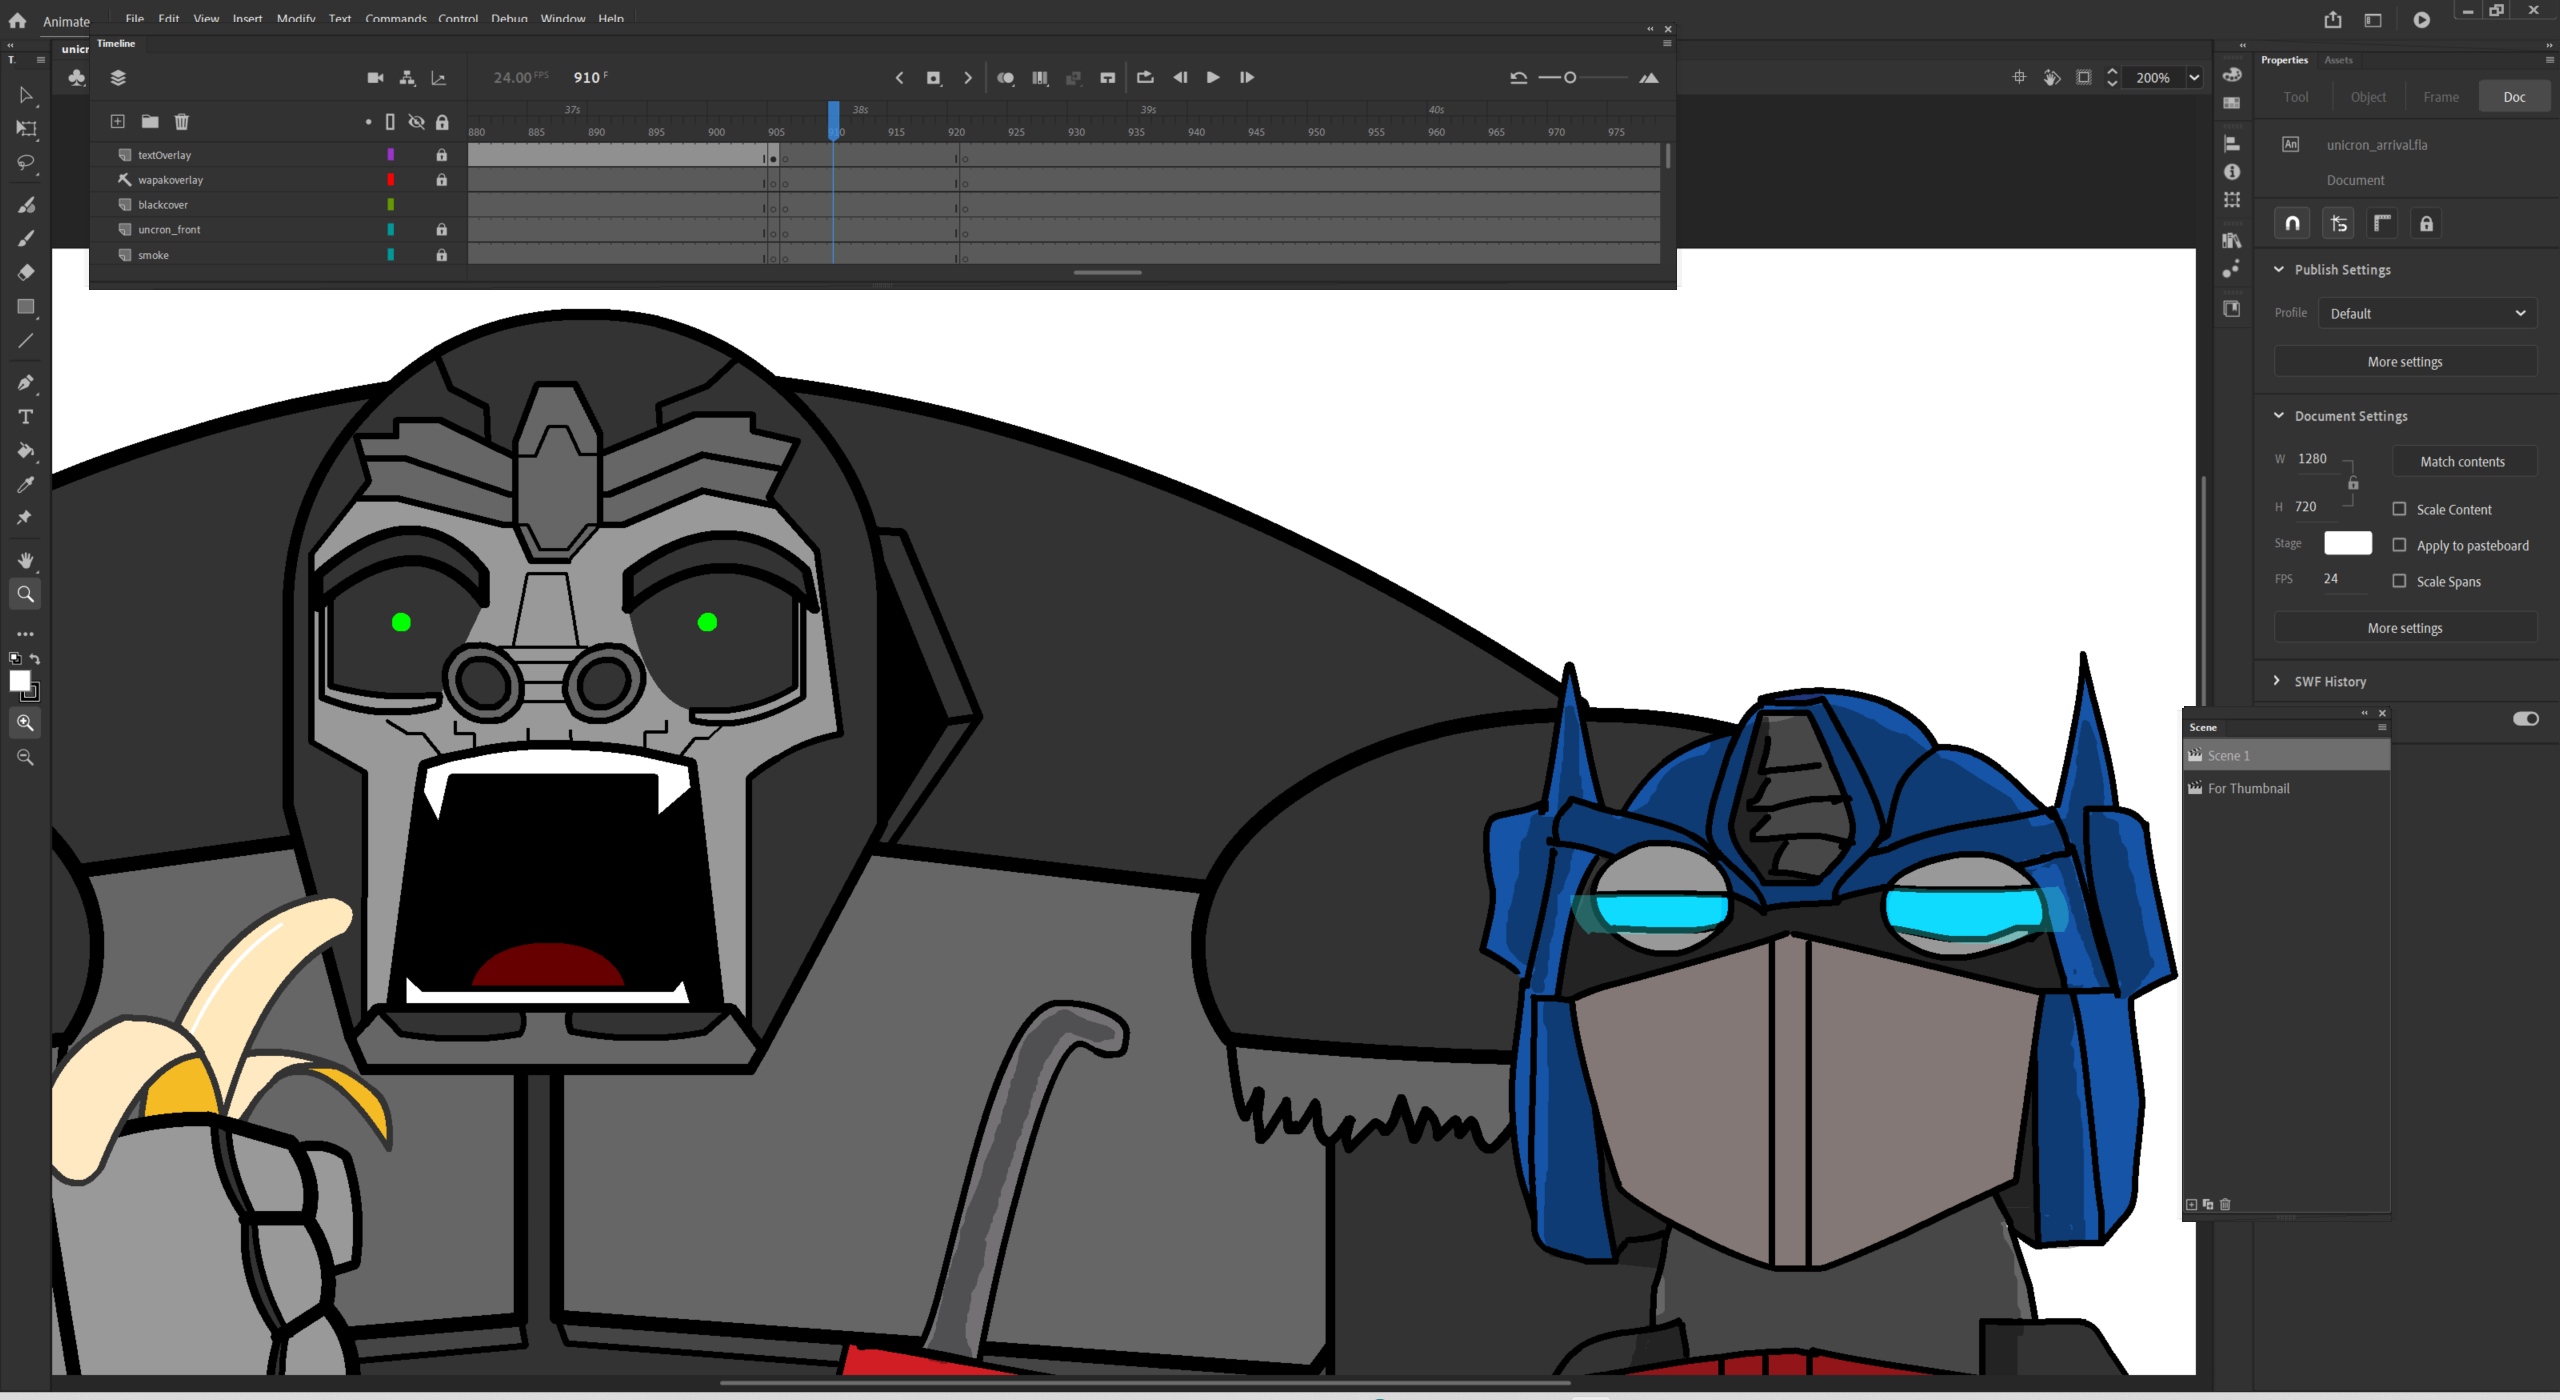
Task: Click the zoom-out magnifier option
Action: (26, 758)
